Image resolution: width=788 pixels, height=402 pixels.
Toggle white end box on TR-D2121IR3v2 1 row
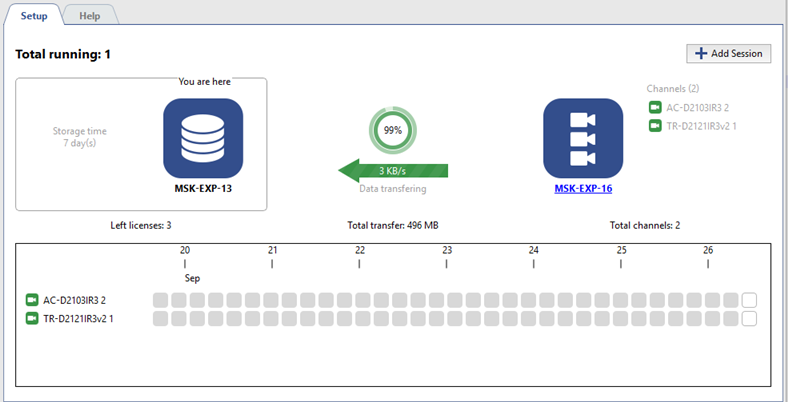click(749, 319)
